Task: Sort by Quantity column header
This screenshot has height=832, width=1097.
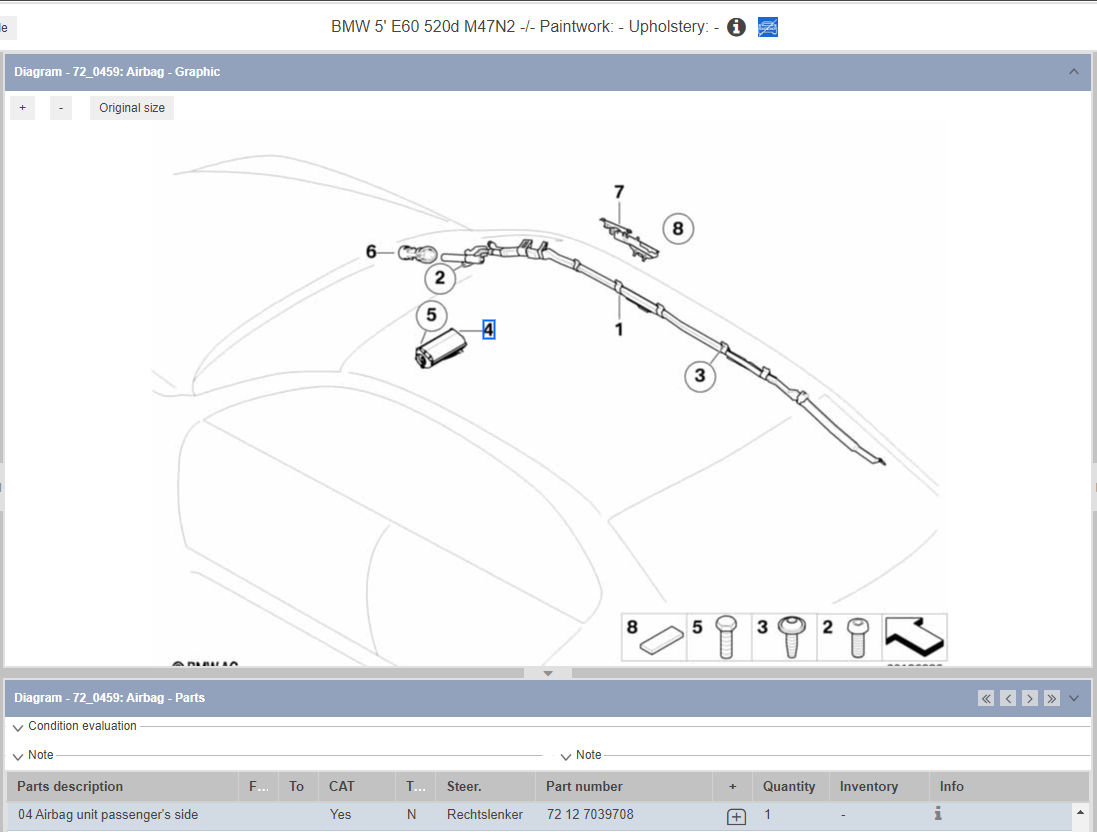Action: pos(791,787)
